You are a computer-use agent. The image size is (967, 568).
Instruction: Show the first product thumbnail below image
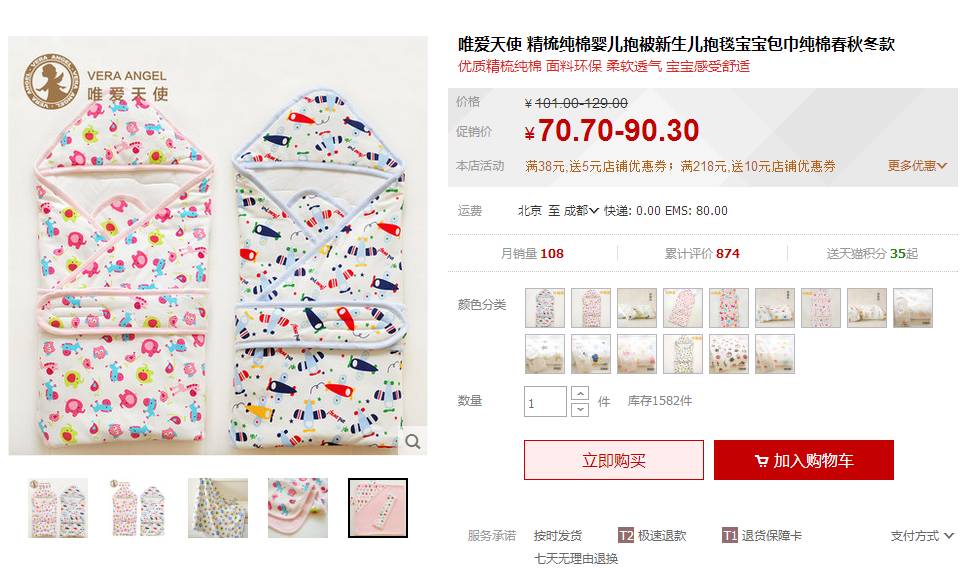pos(58,508)
